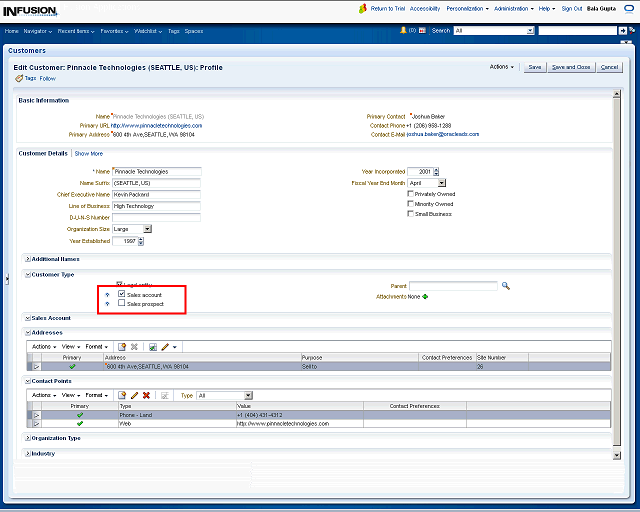This screenshot has height=512, width=640.
Task: Open the Watchlist menu
Action: 148,31
